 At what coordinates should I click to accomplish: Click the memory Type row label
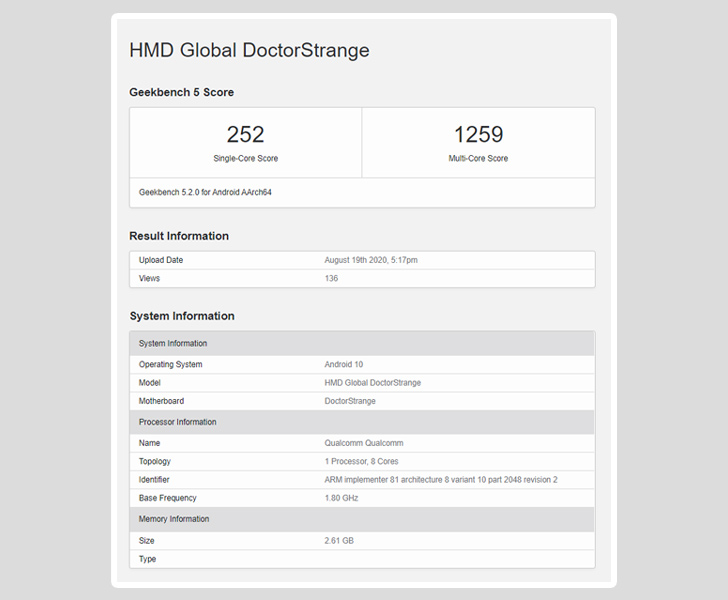(x=147, y=559)
